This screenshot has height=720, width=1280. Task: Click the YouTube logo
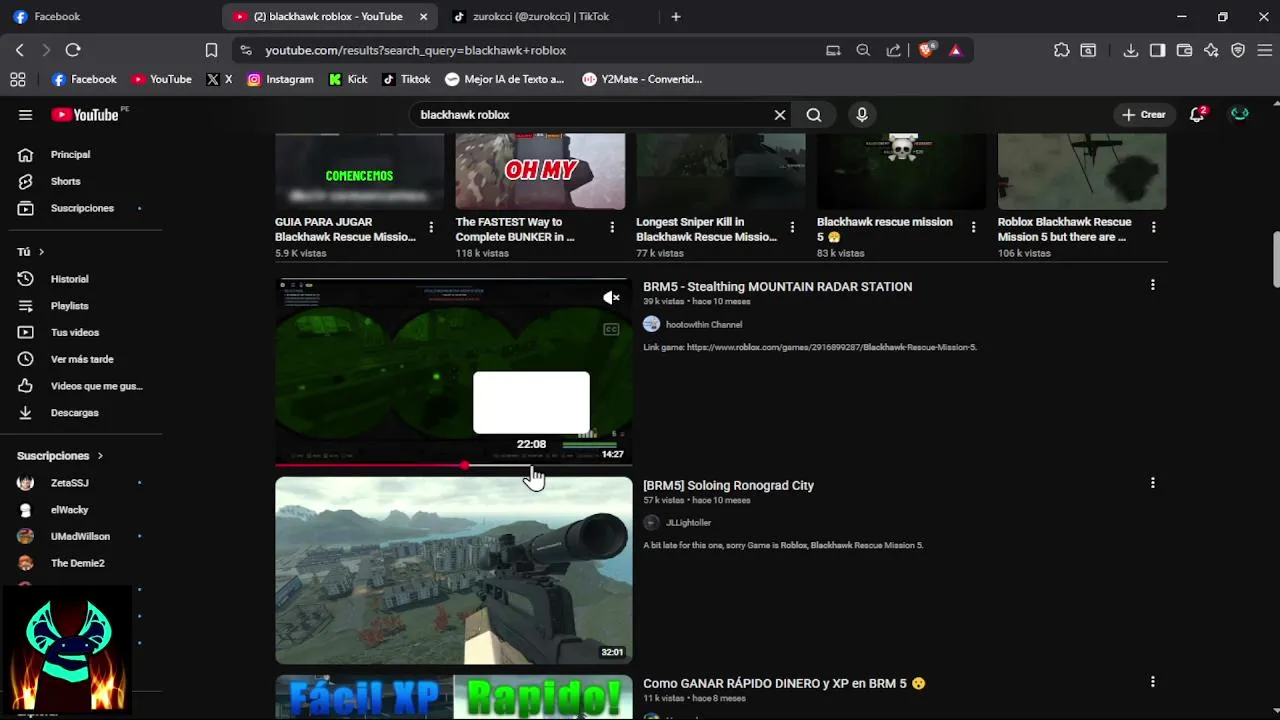86,115
